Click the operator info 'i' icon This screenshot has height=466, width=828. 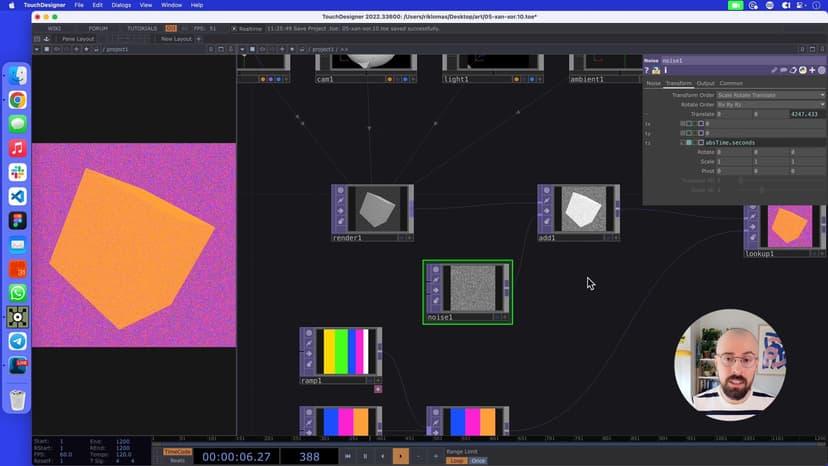click(x=665, y=71)
